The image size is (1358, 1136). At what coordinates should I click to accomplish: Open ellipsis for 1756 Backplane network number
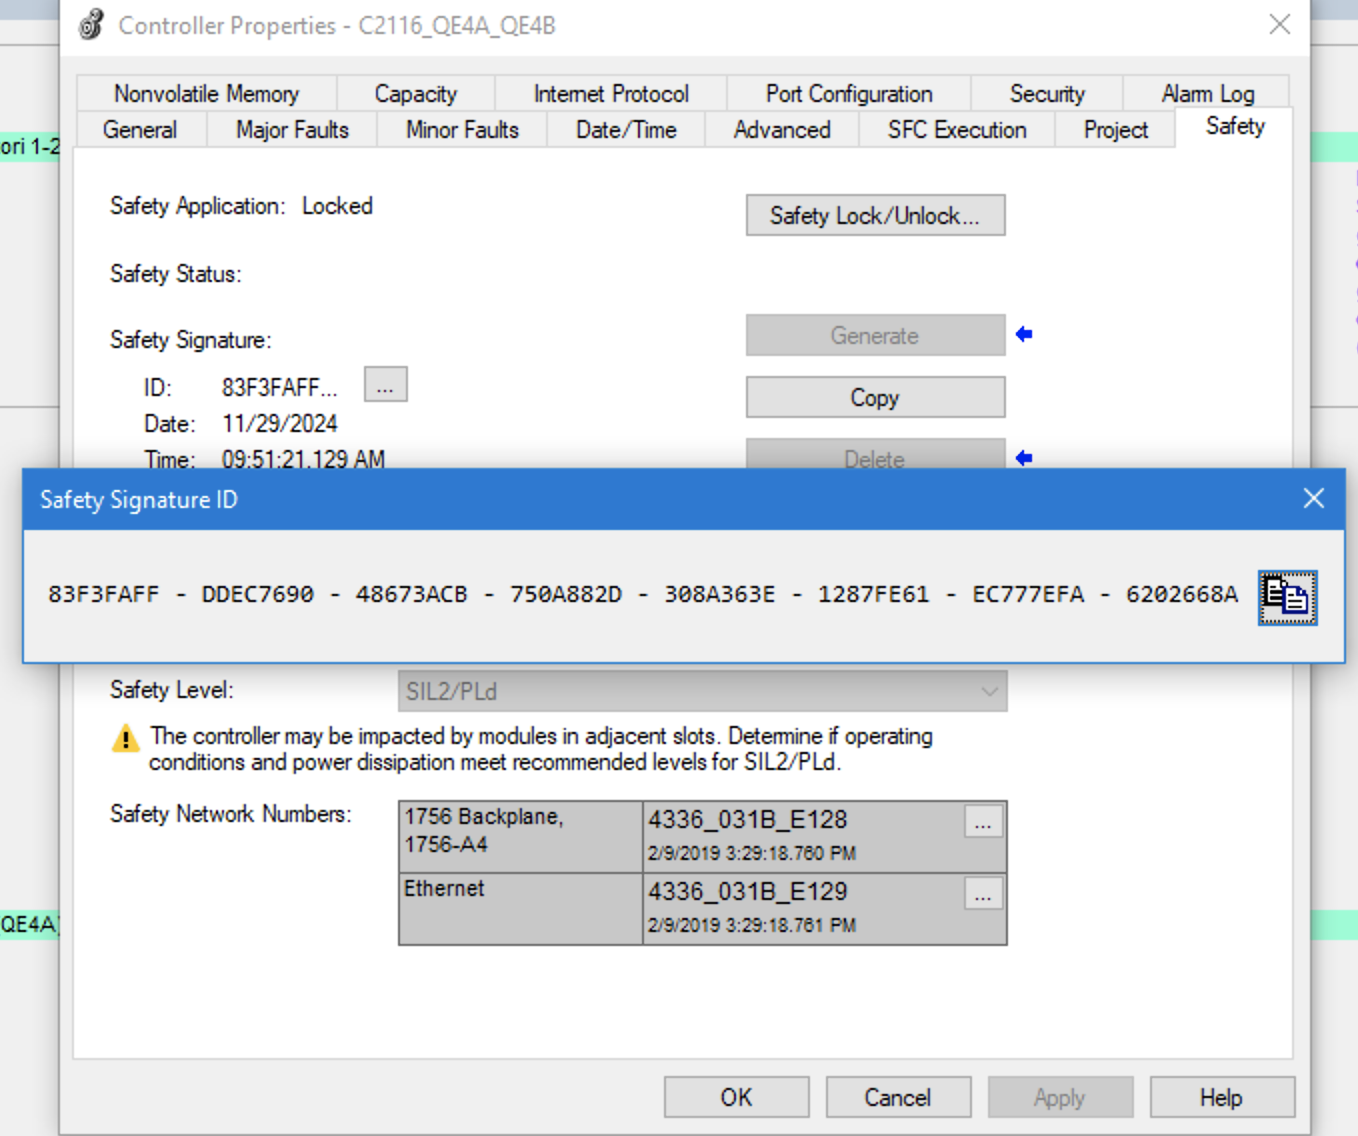[983, 823]
